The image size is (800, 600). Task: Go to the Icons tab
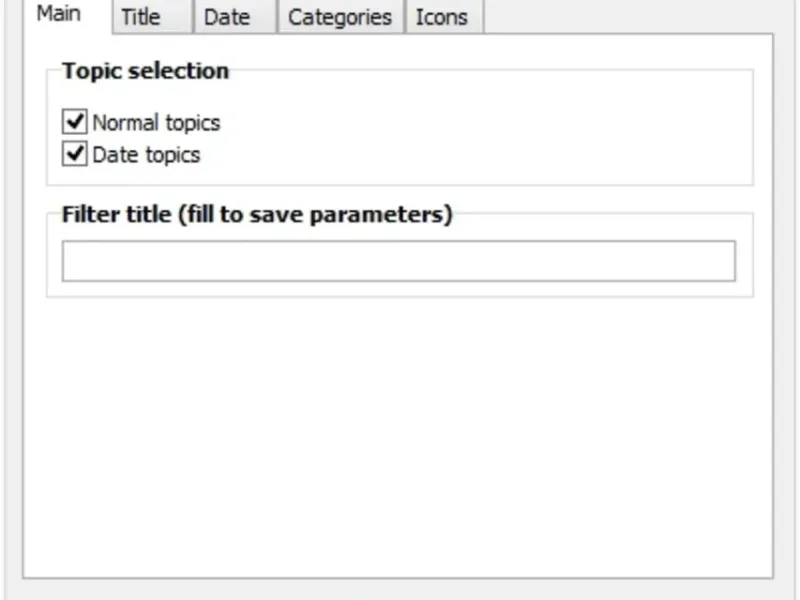click(x=441, y=17)
